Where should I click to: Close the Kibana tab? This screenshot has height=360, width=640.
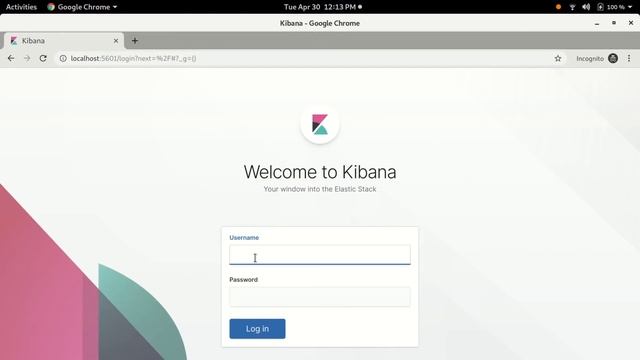click(x=116, y=41)
